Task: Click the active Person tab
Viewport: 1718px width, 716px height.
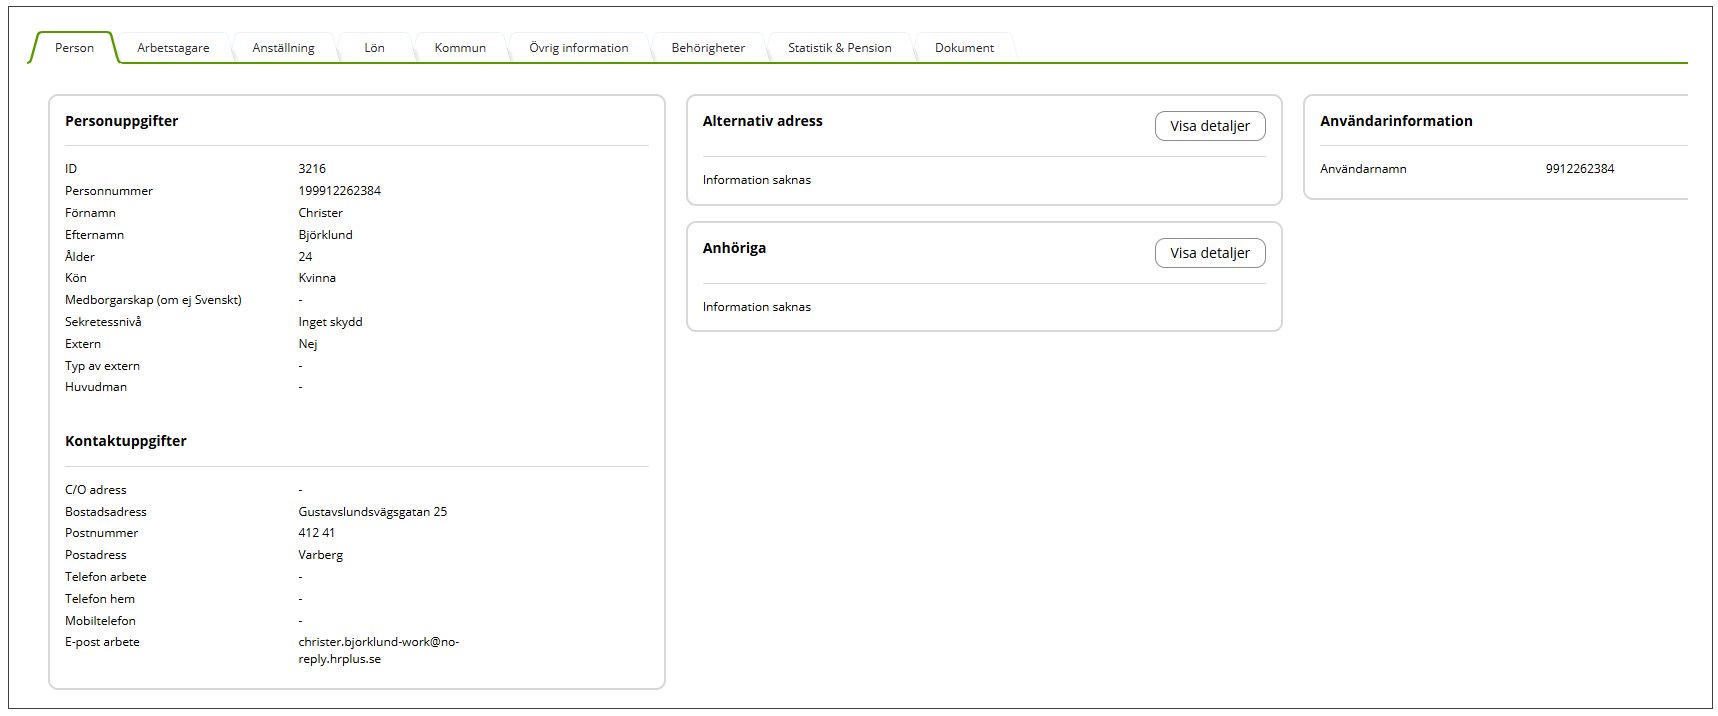Action: pyautogui.click(x=74, y=48)
